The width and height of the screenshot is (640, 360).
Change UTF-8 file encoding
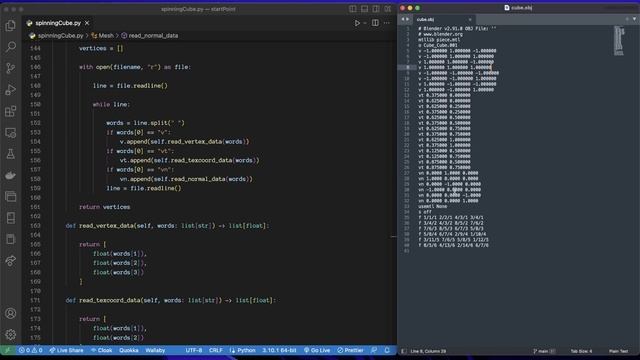coord(194,350)
